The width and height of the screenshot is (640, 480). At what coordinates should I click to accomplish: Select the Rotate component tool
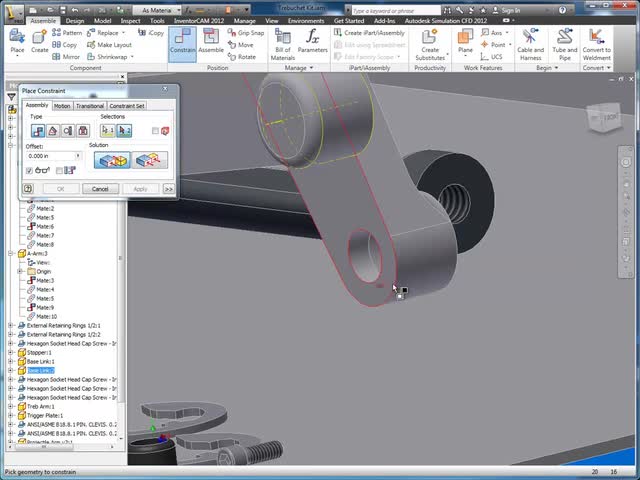tap(242, 57)
